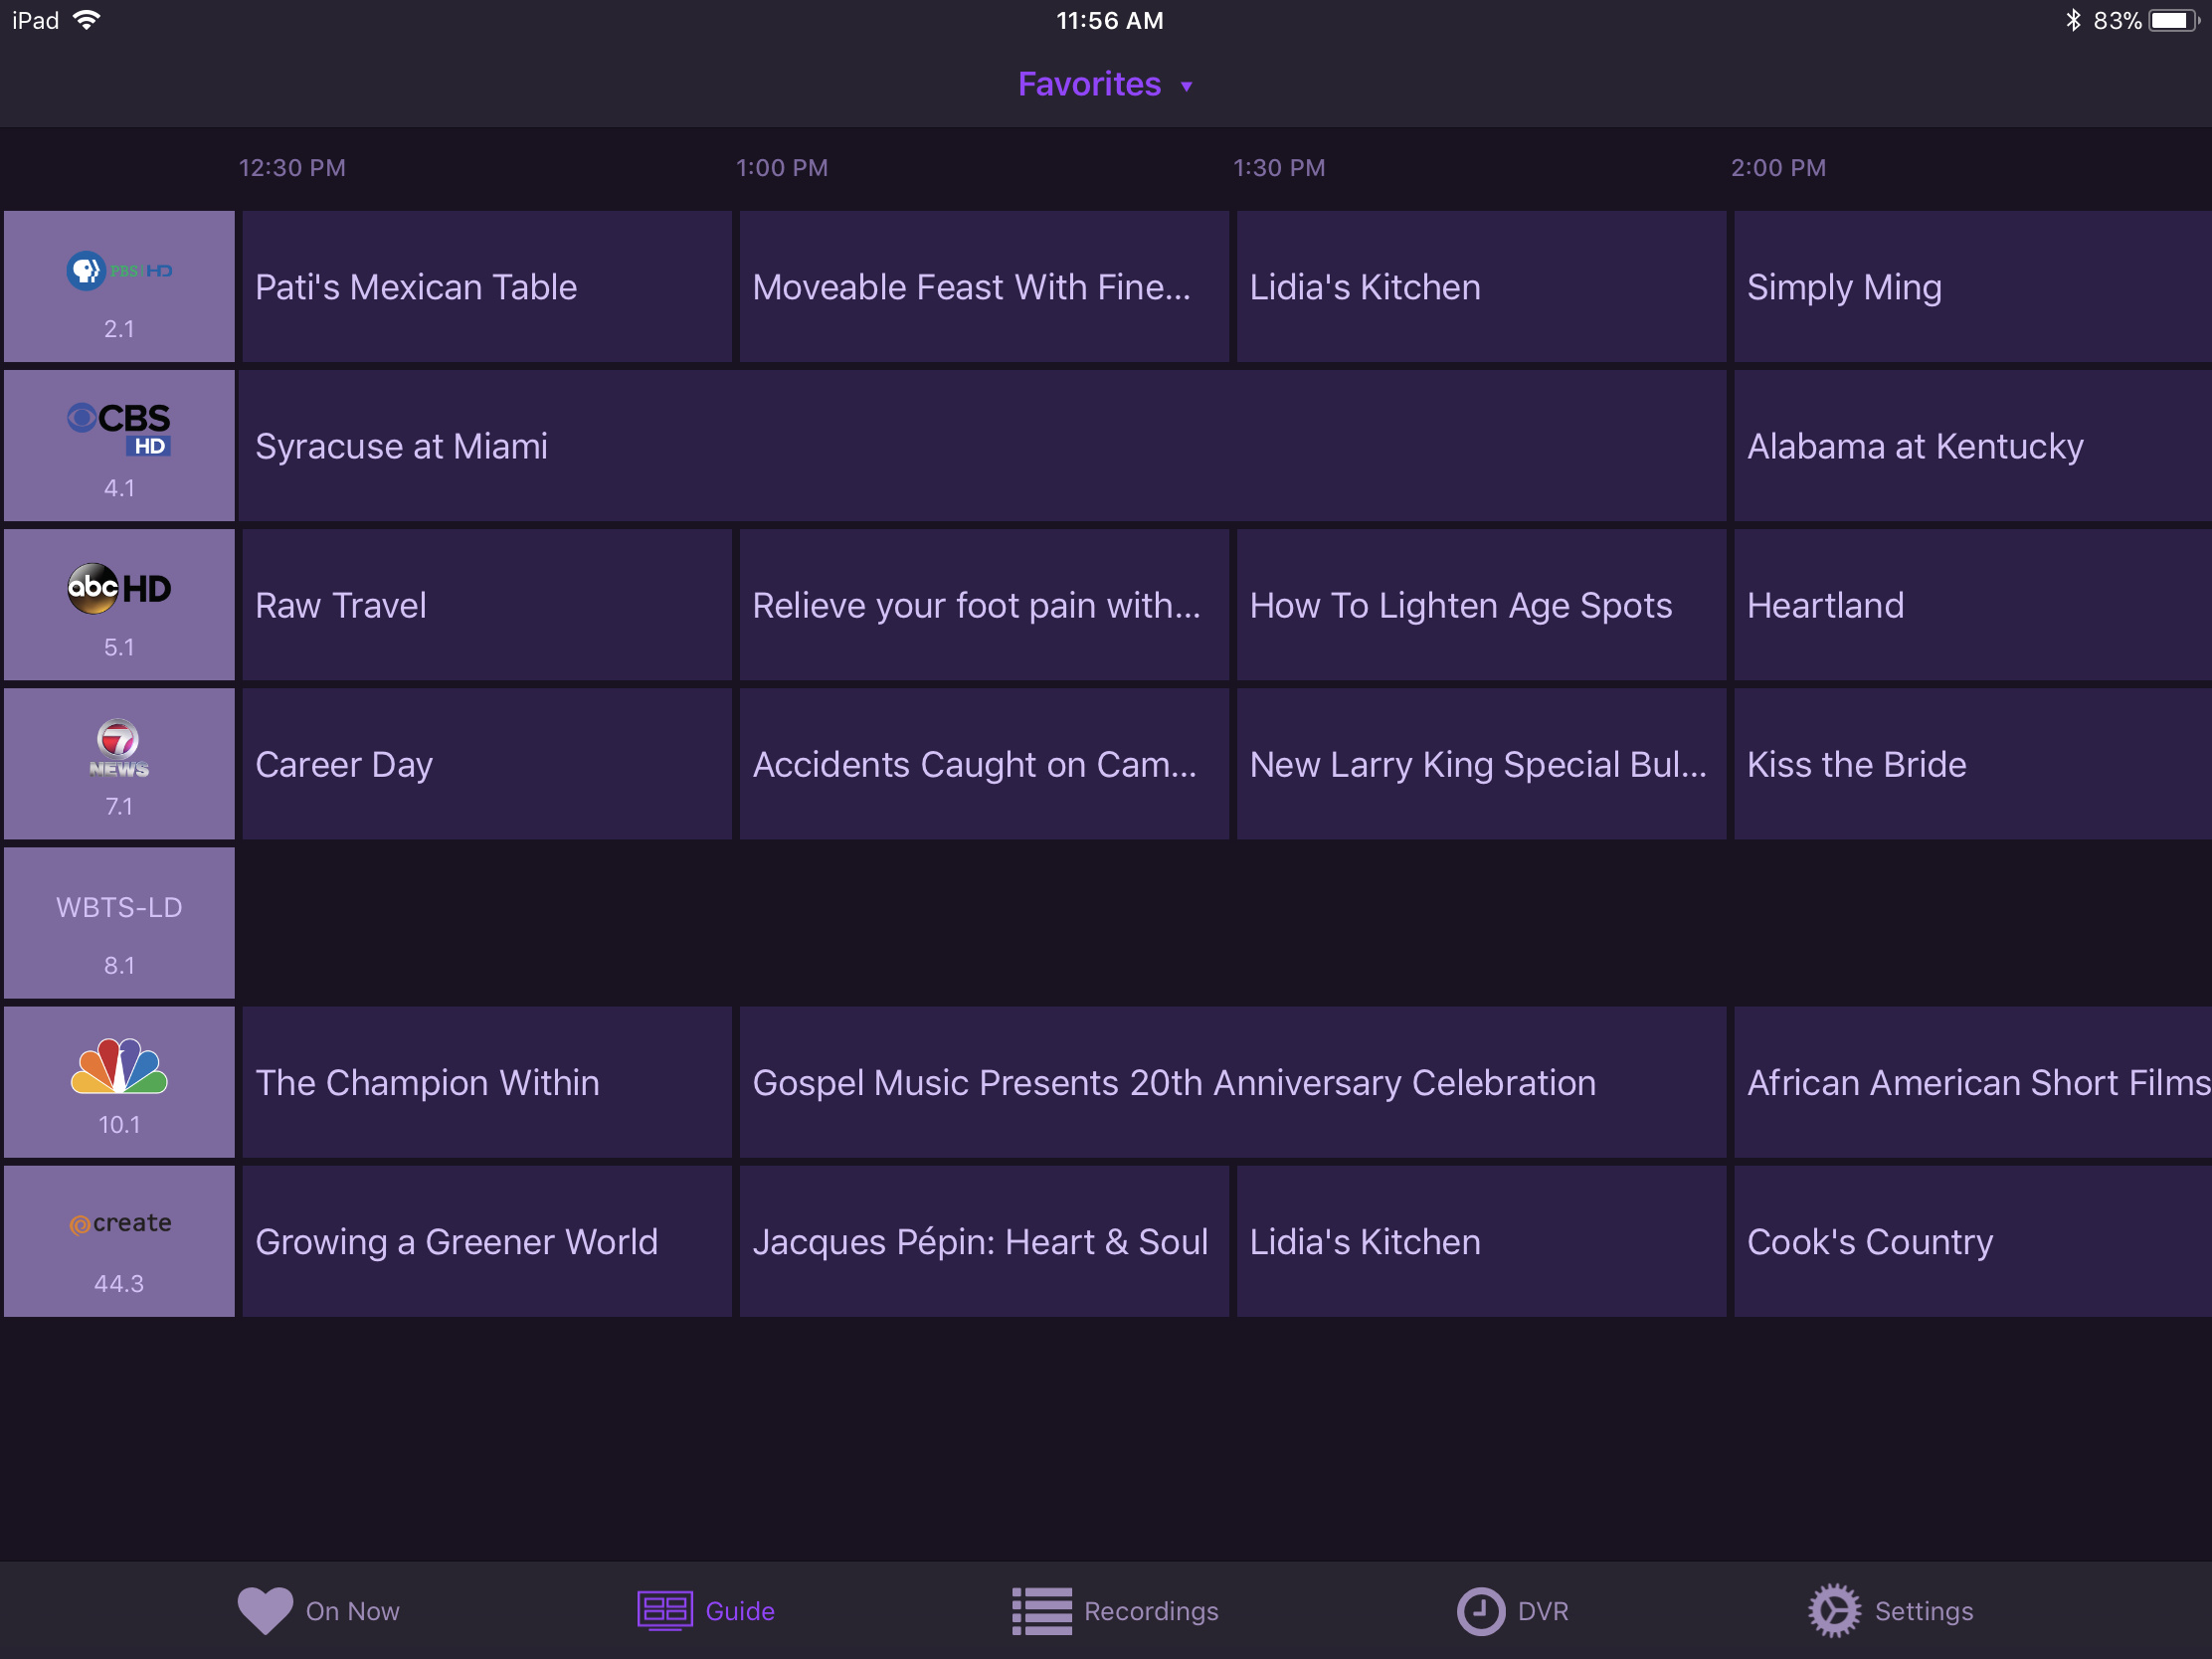
Task: Select Pati's Mexican Table listing
Action: pos(487,287)
